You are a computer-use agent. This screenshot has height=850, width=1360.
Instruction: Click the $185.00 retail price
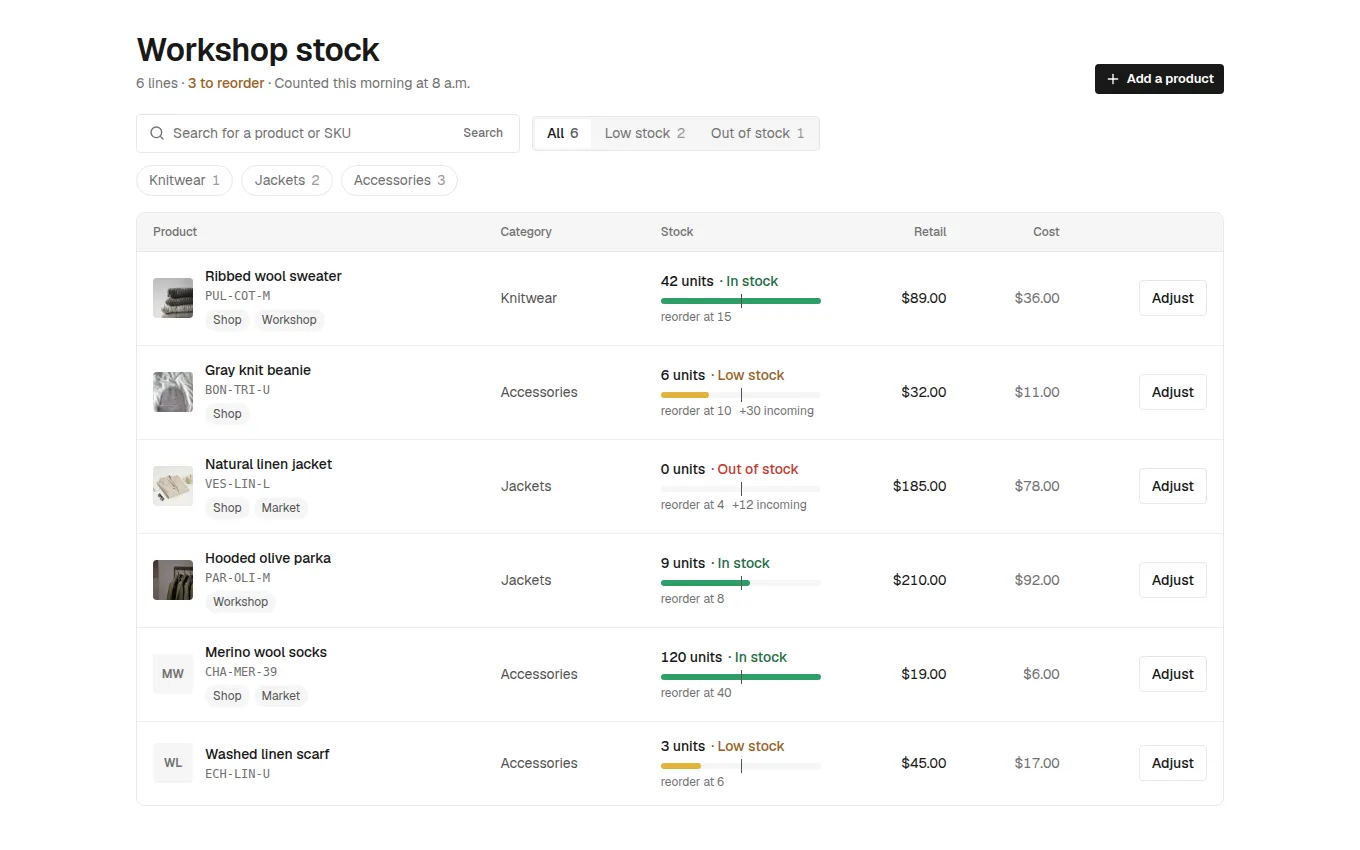[x=920, y=486]
